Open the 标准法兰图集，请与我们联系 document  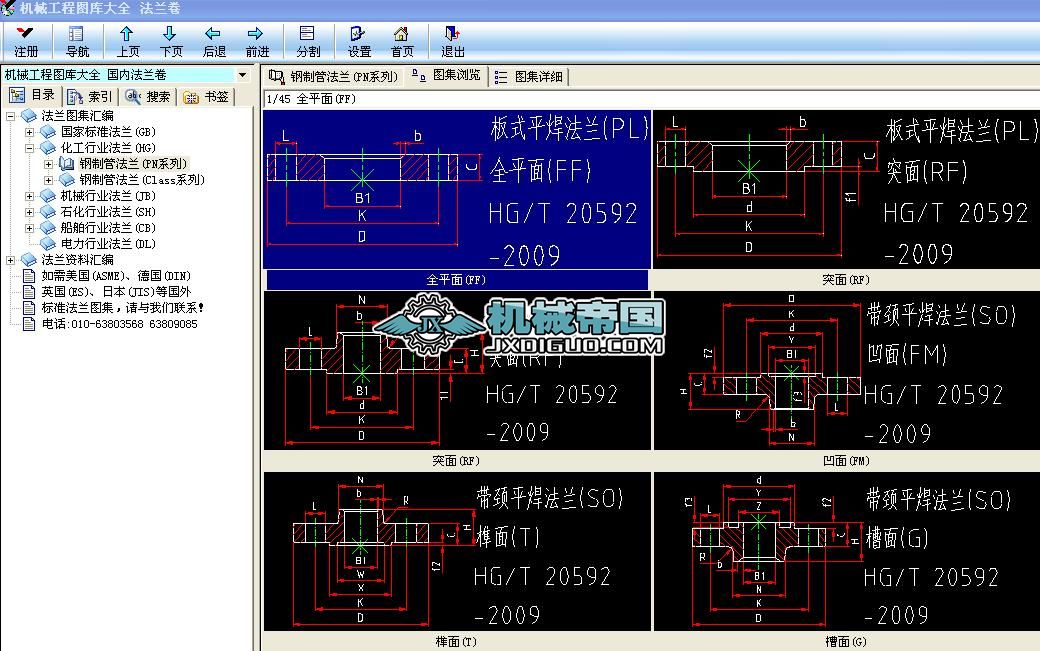point(123,307)
